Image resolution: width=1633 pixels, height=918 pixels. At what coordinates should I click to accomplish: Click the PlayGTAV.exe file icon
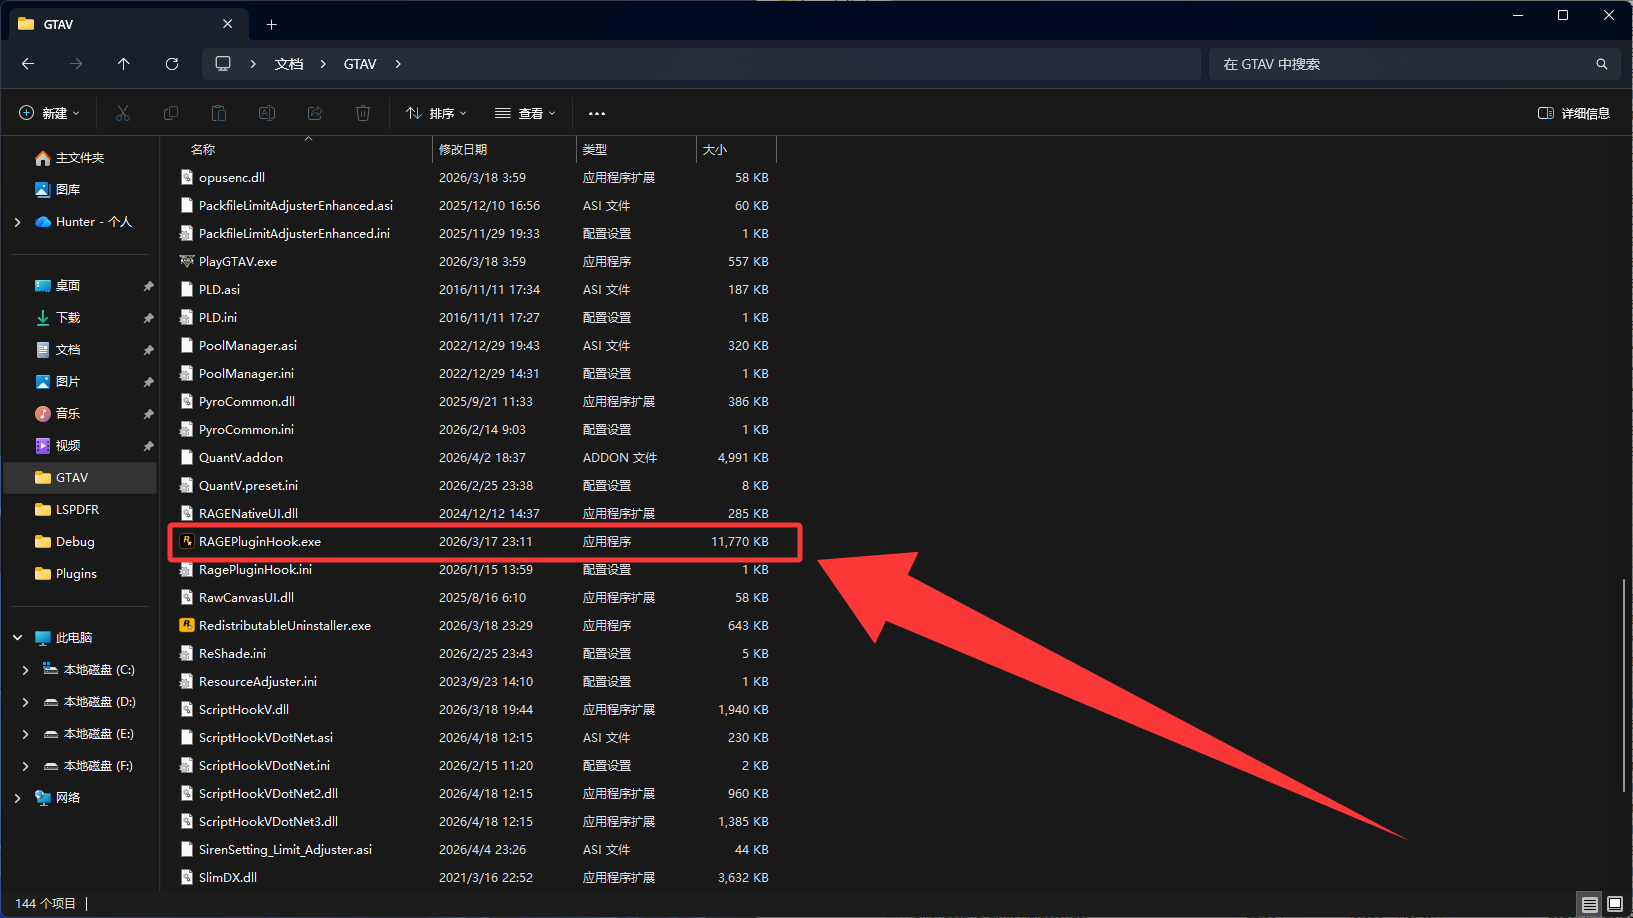(187, 261)
